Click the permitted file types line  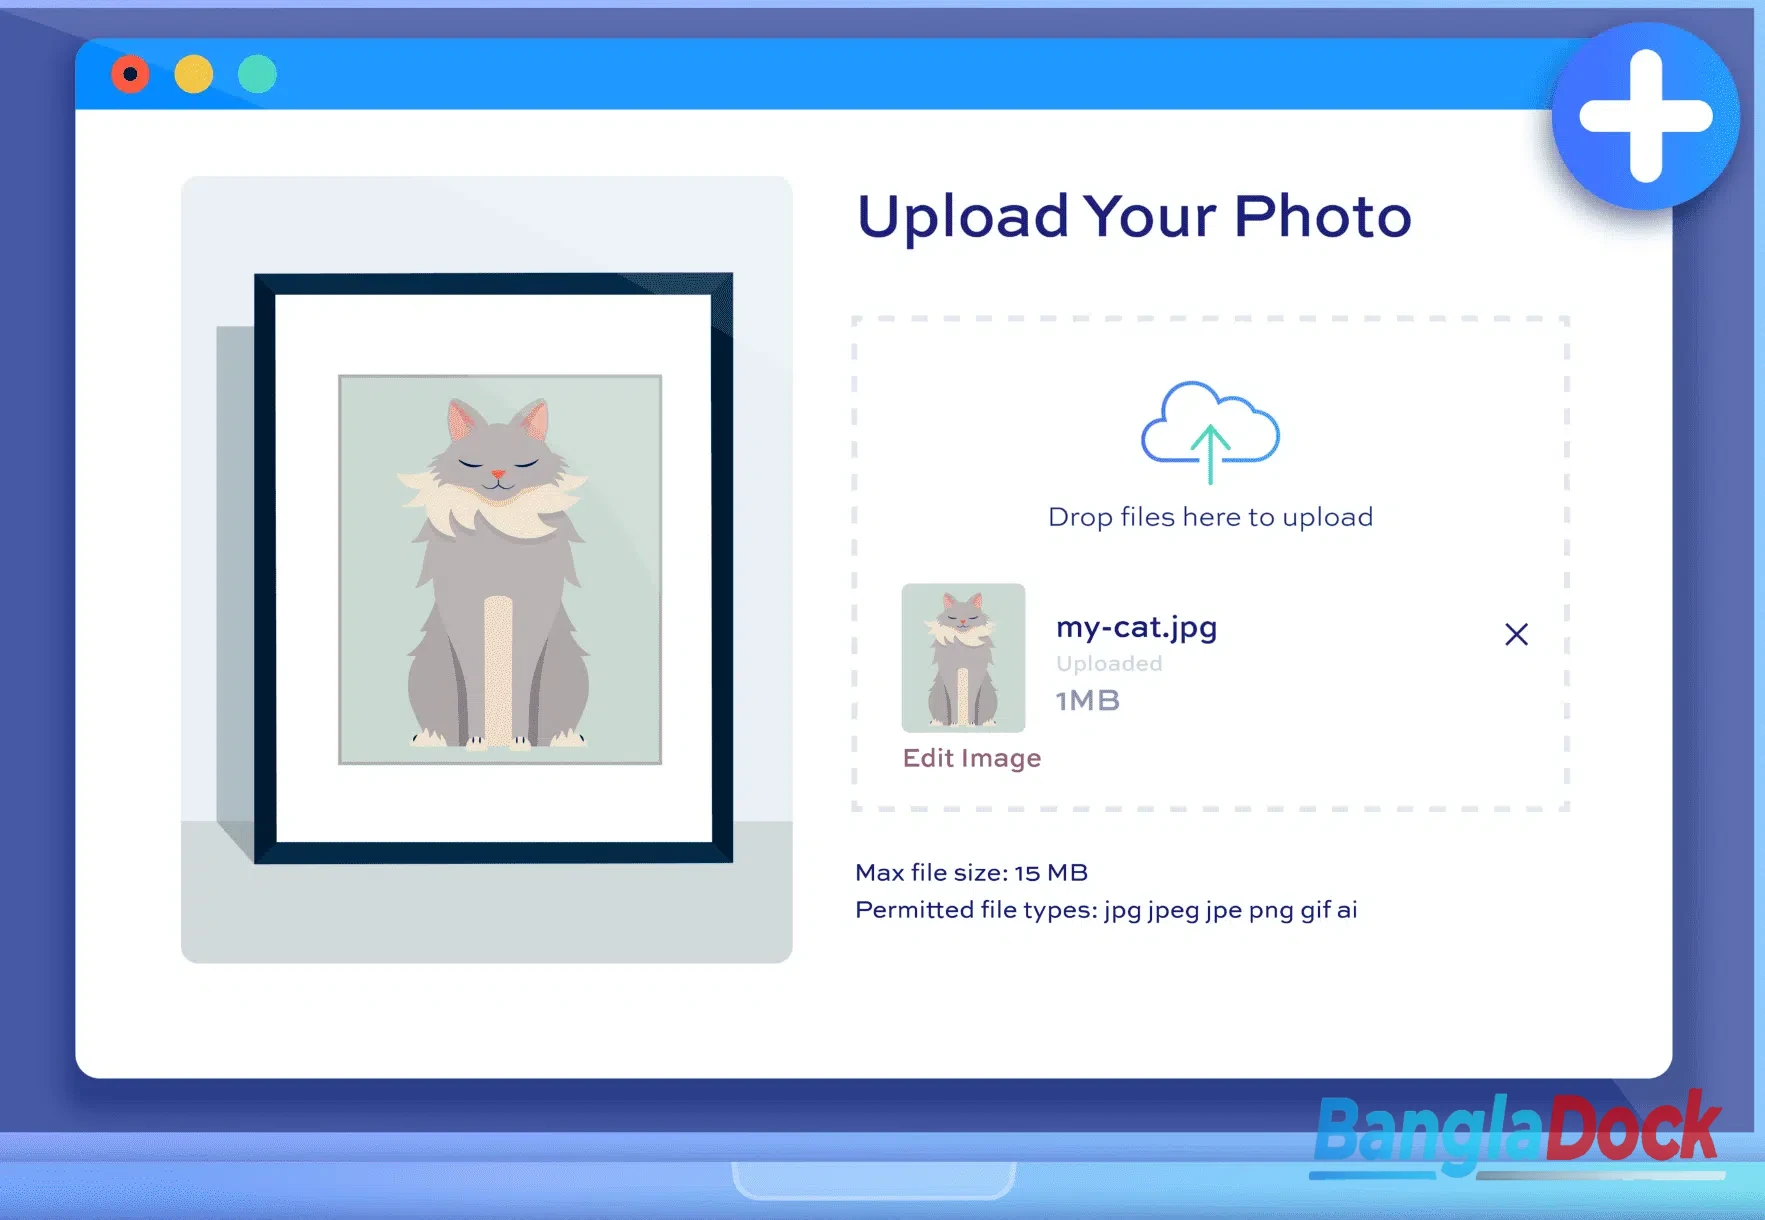[x=1106, y=910]
